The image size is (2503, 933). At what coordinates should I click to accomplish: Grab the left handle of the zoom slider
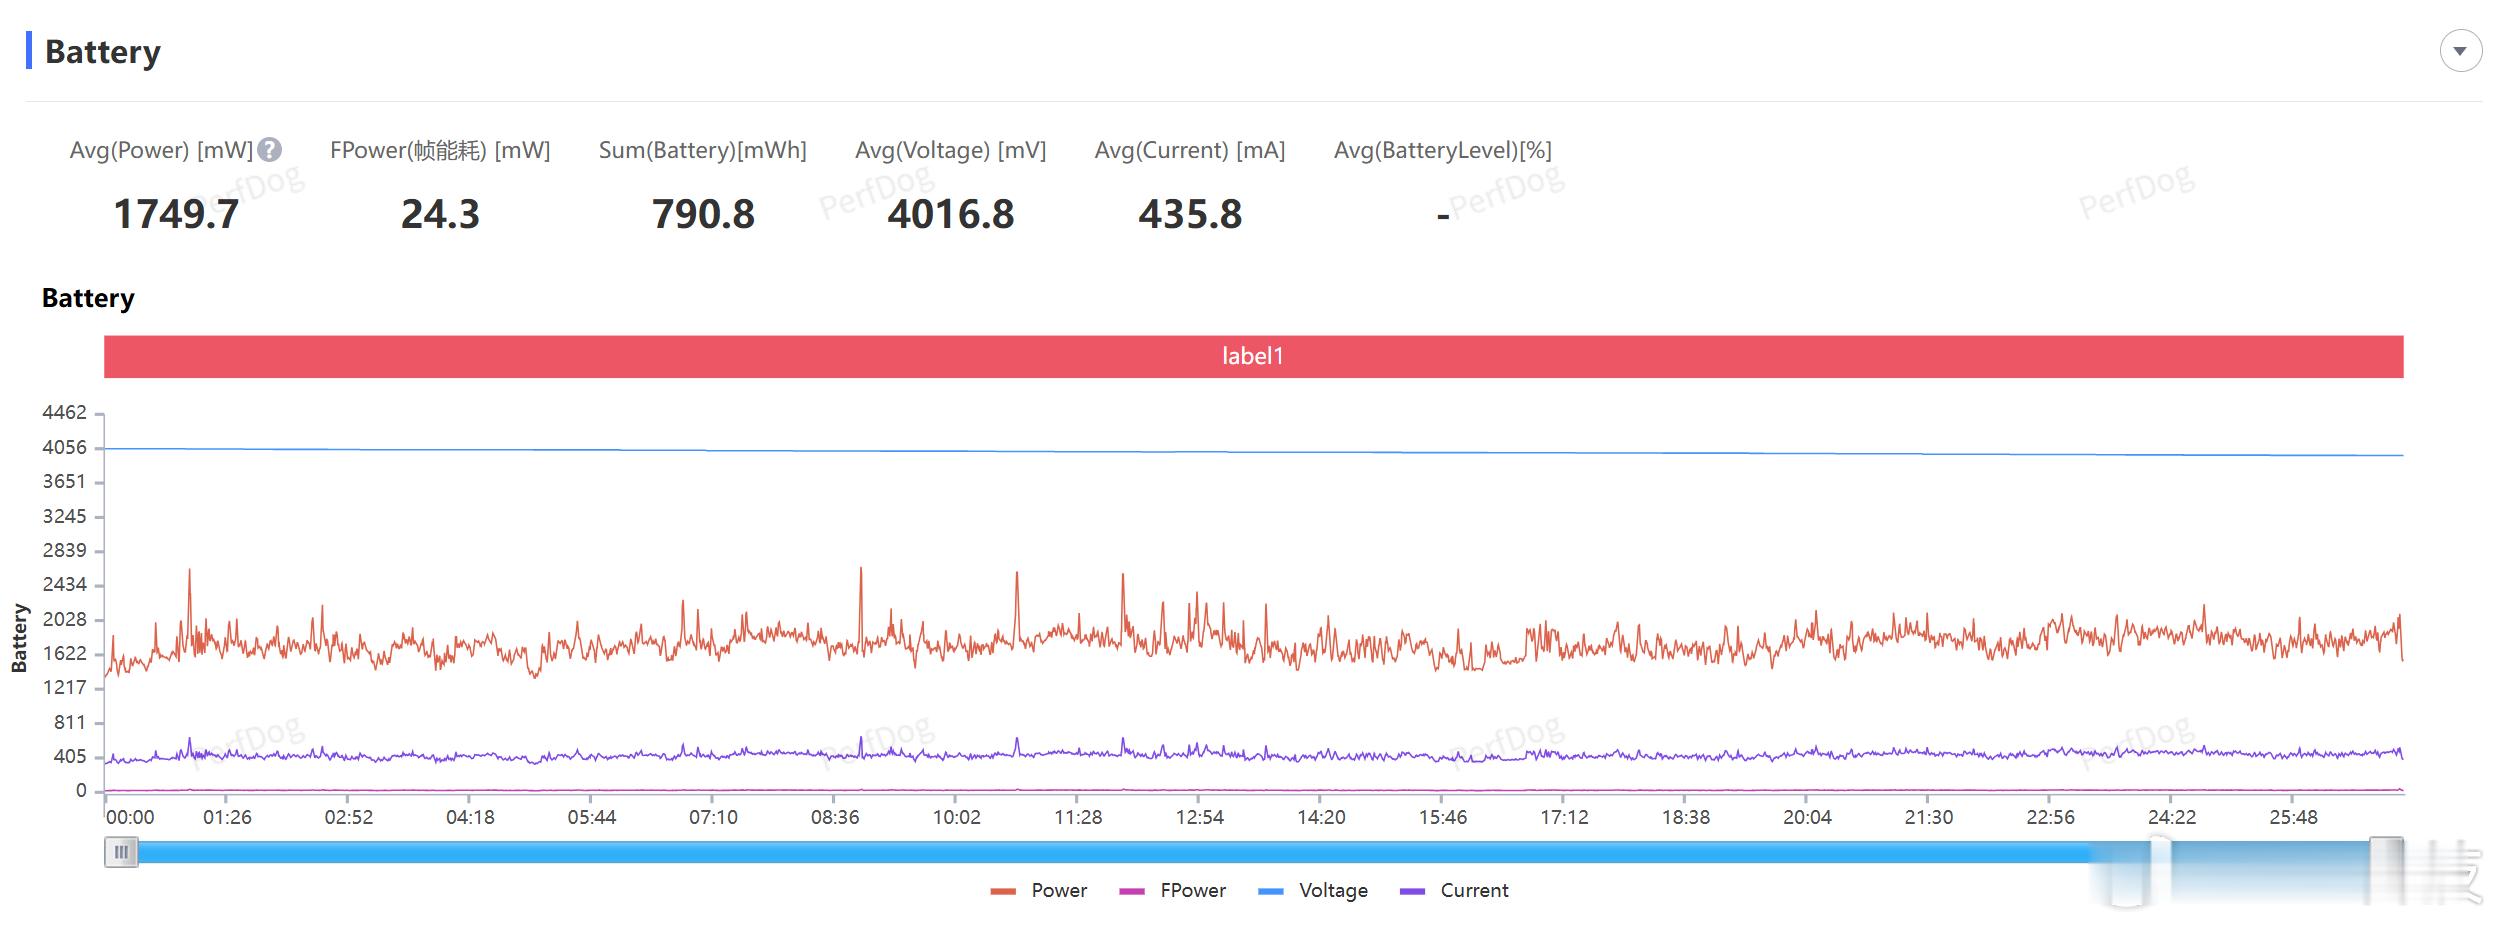(121, 853)
